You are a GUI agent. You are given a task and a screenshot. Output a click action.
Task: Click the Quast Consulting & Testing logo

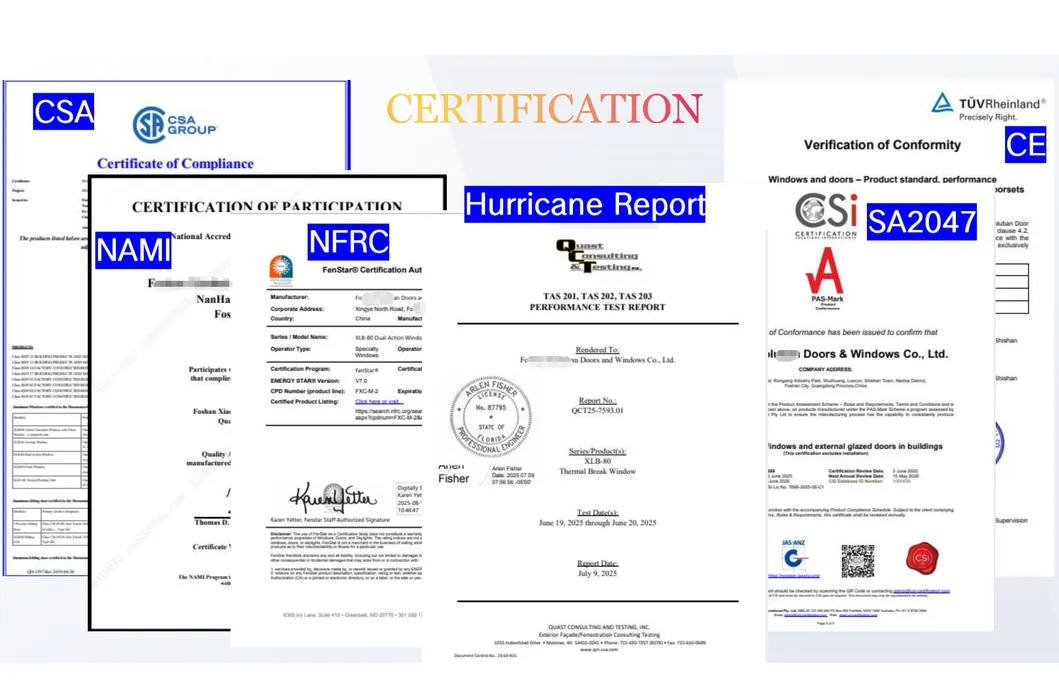597,257
